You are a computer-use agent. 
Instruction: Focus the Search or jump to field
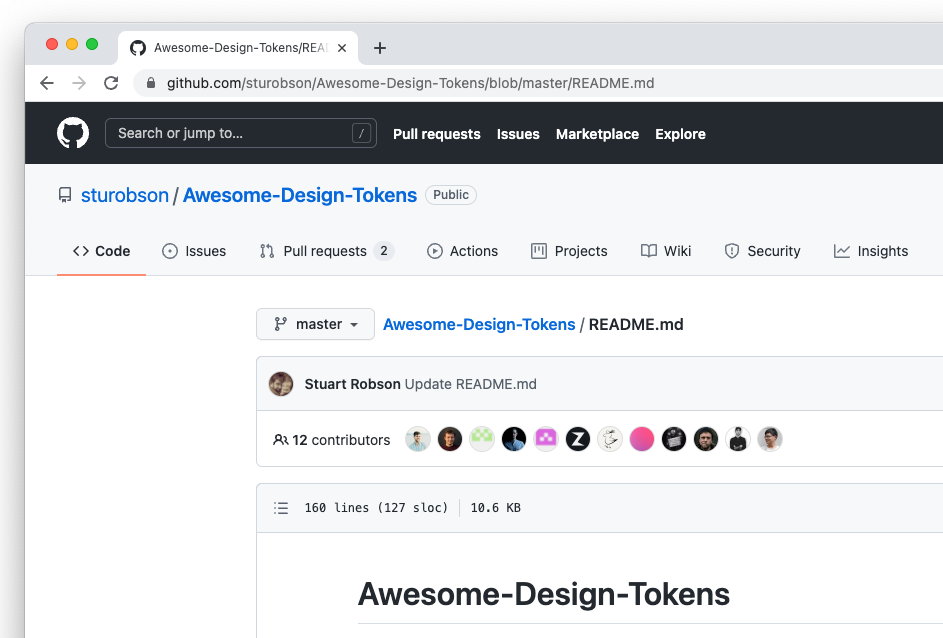[x=241, y=133]
